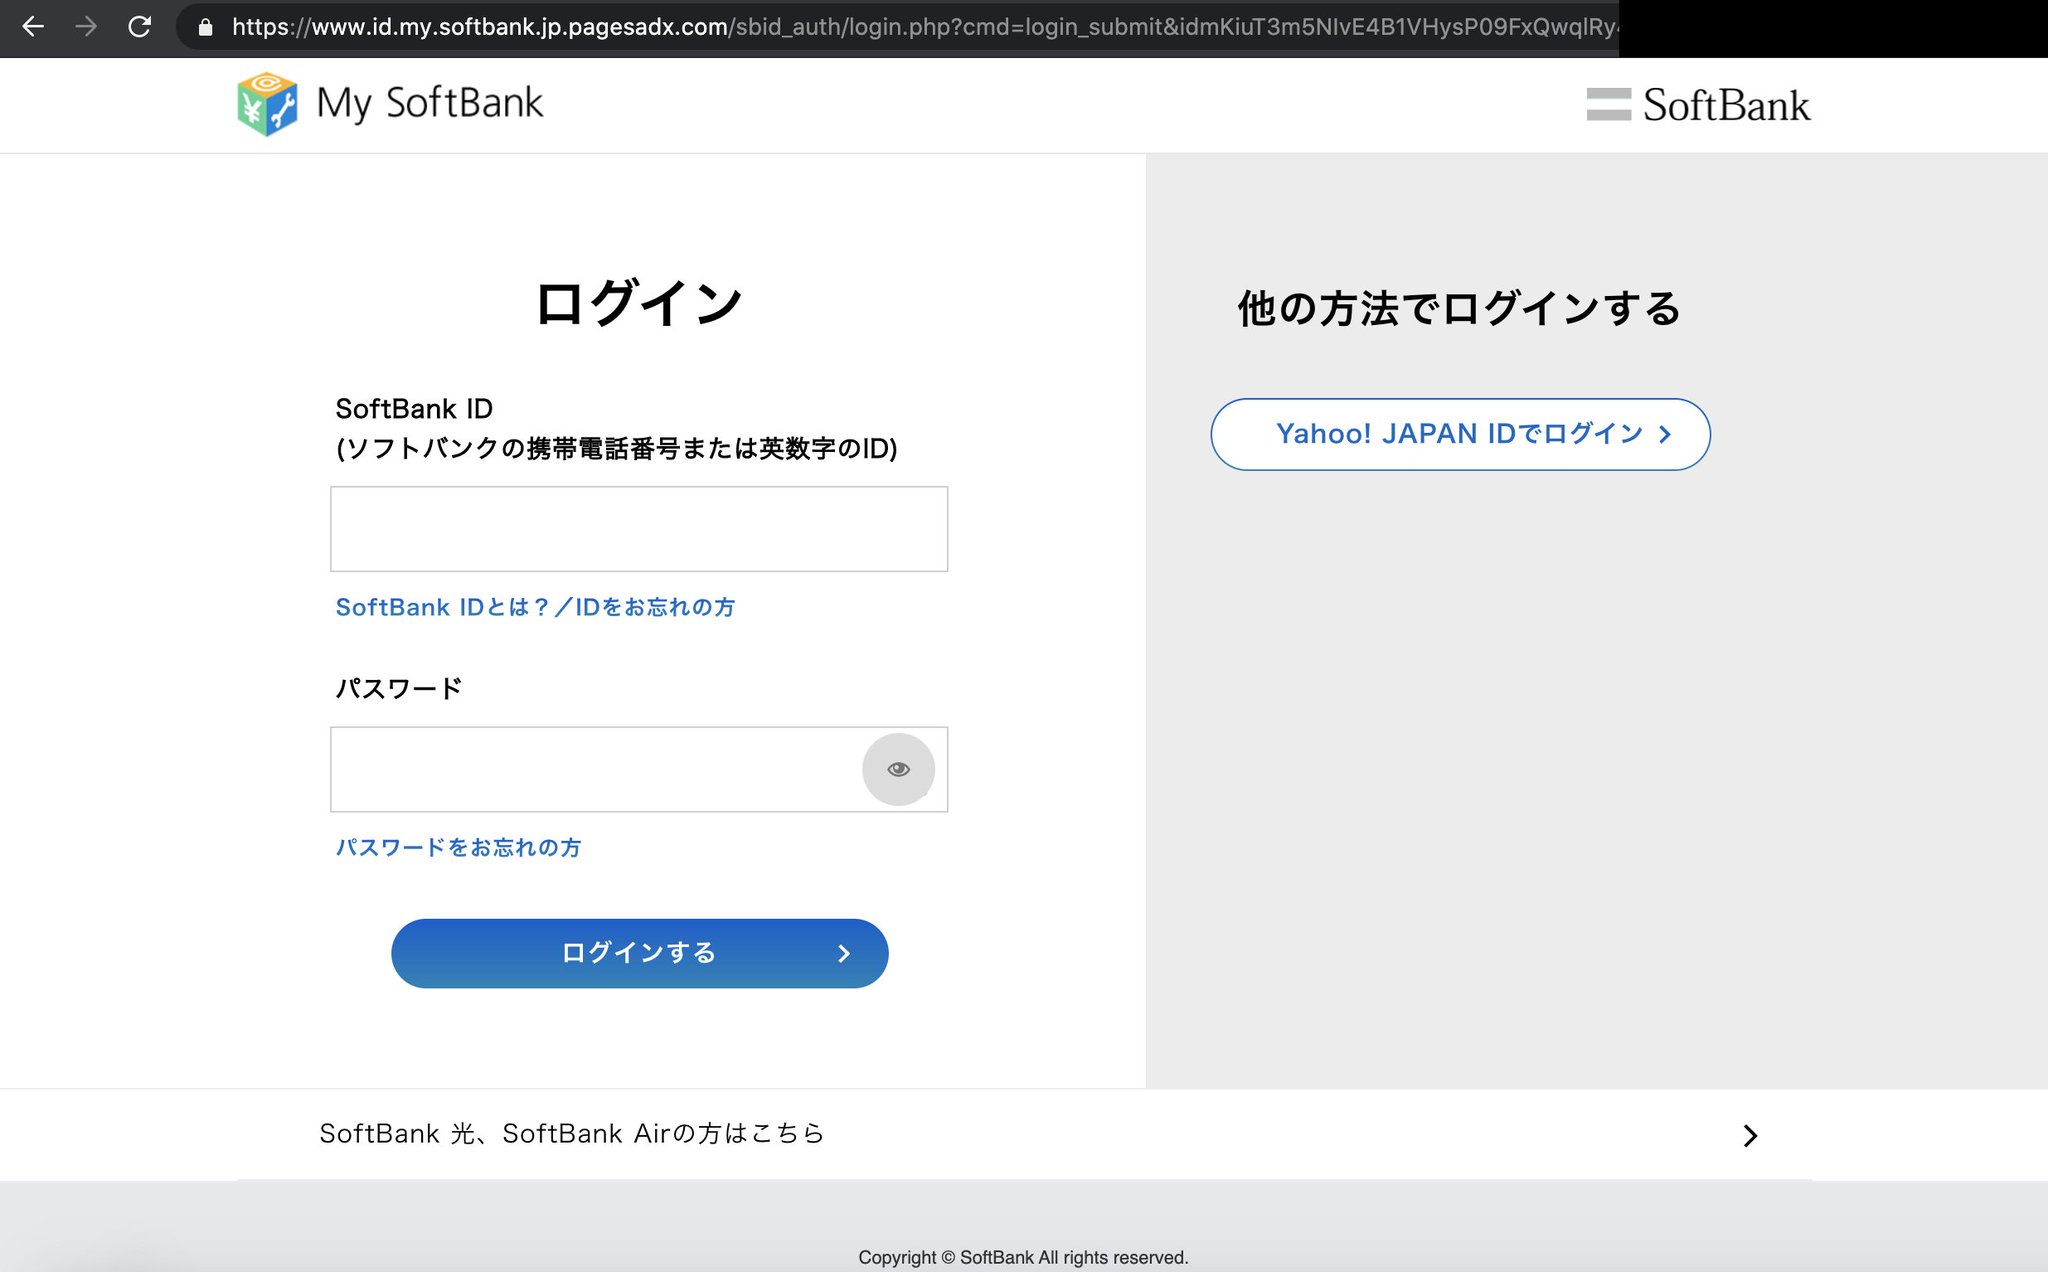The image size is (2048, 1272).
Task: Click the SoftBank brand logo in the header
Action: pos(1698,105)
